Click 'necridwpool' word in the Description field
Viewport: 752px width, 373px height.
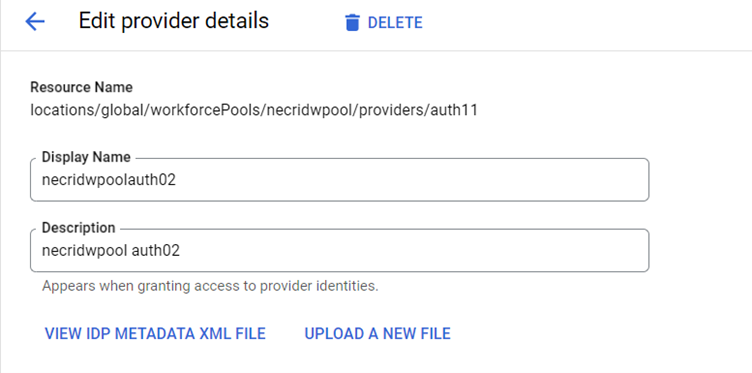tap(85, 250)
